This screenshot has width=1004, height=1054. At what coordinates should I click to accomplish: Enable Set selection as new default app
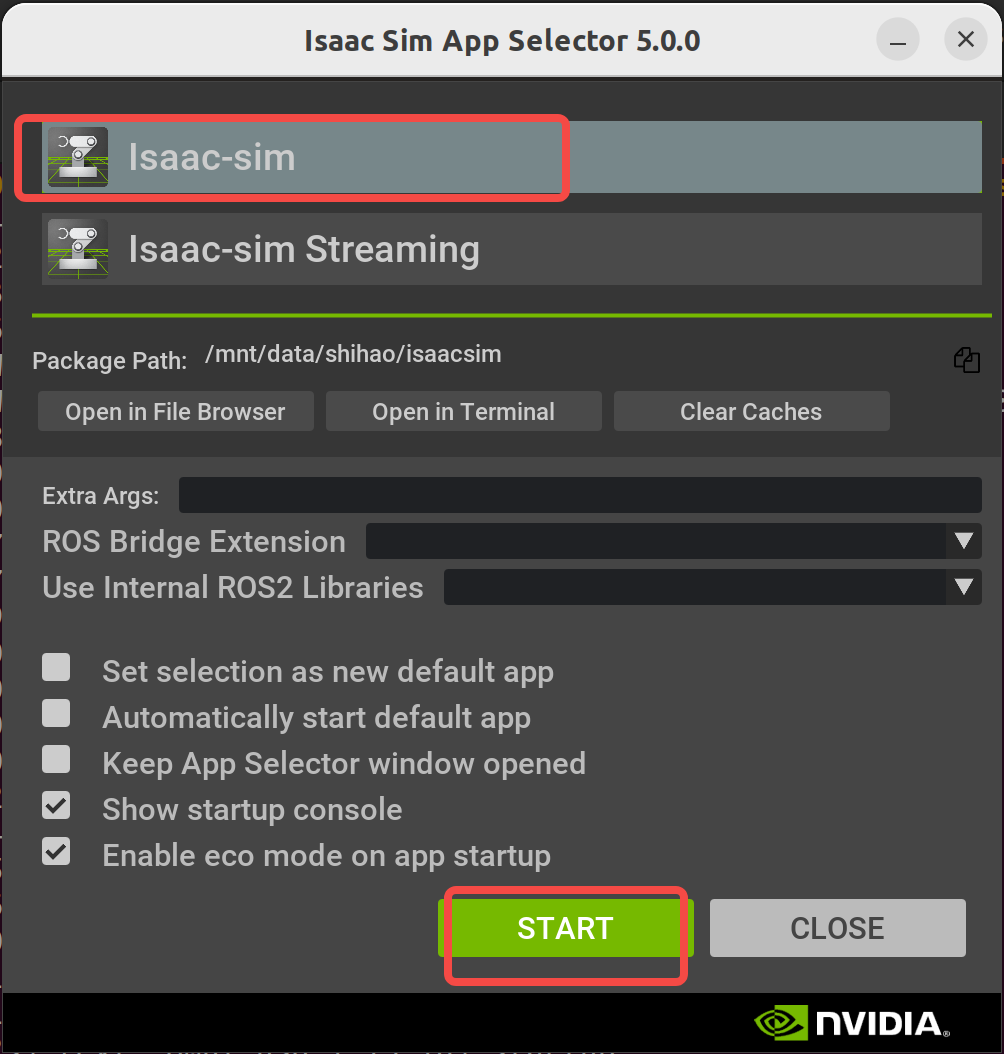point(56,667)
